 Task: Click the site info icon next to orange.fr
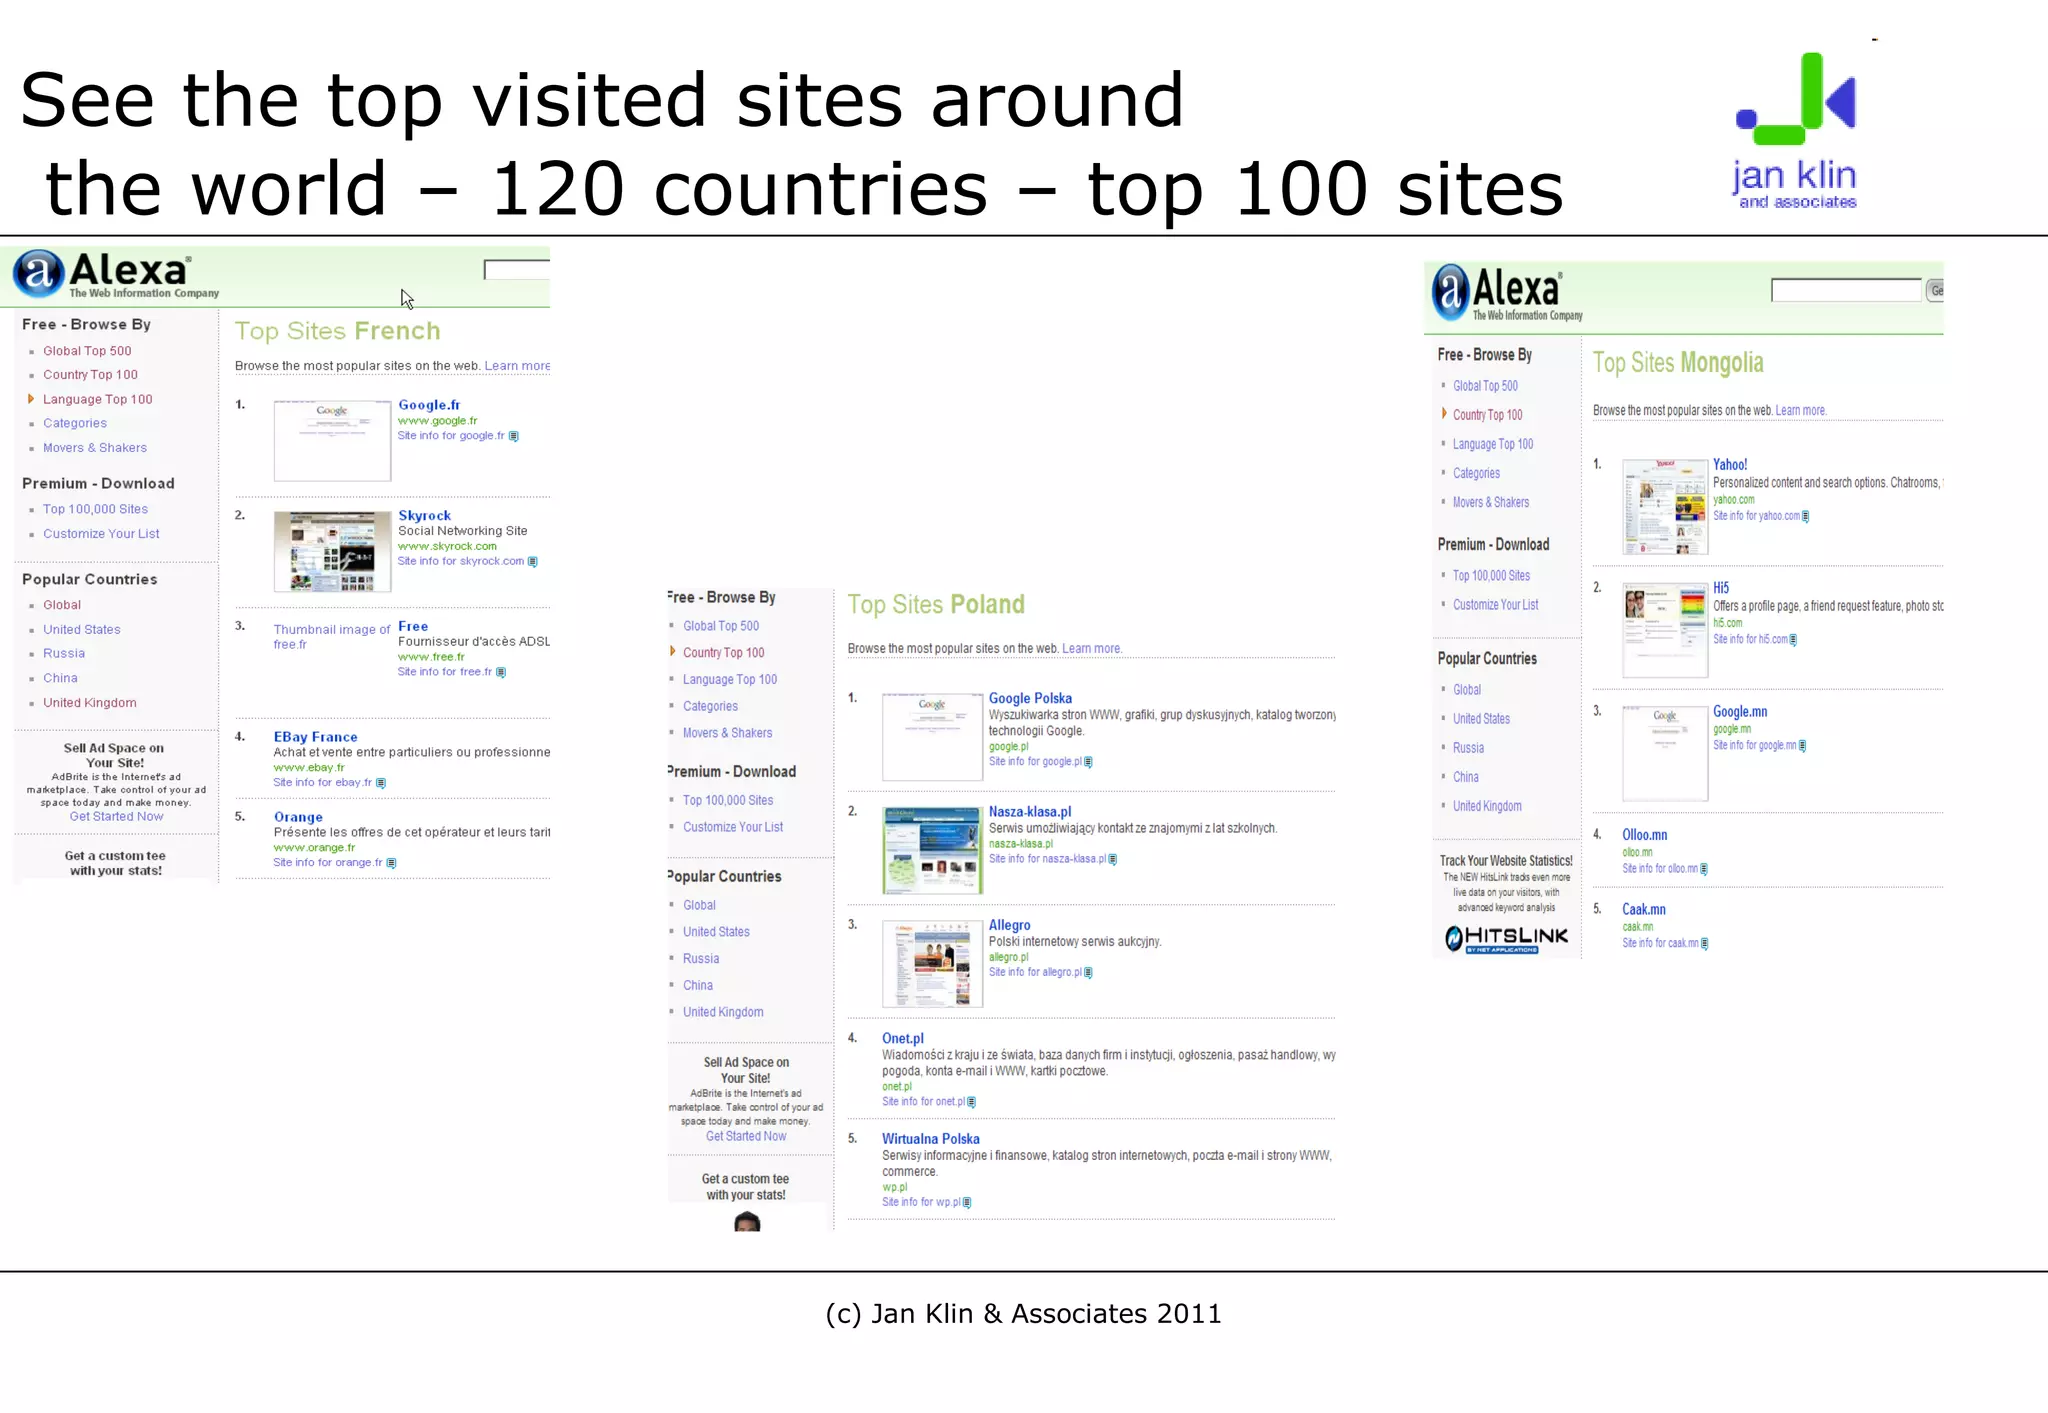(391, 863)
